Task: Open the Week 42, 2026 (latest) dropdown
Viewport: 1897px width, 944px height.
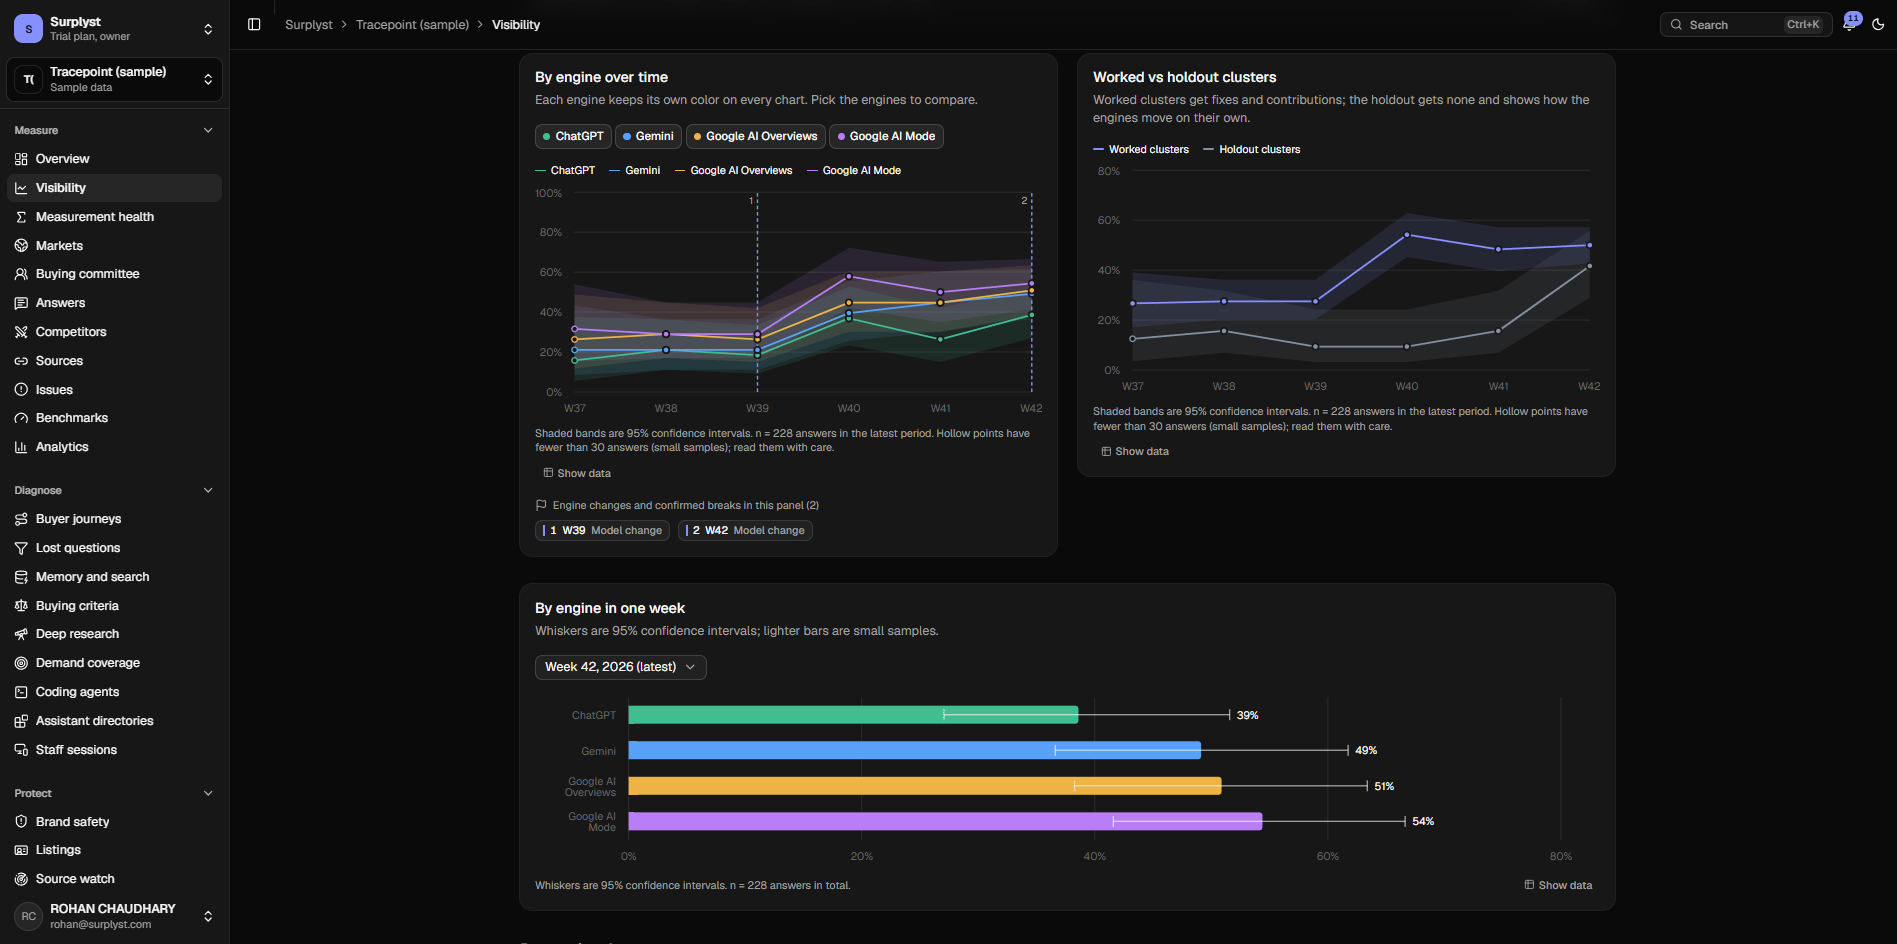Action: point(620,667)
